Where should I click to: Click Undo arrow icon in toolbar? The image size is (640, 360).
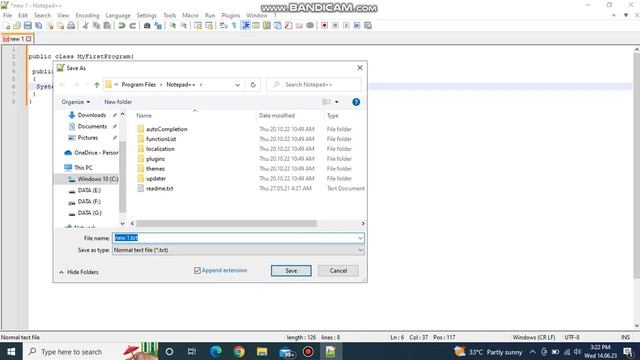coord(122,26)
